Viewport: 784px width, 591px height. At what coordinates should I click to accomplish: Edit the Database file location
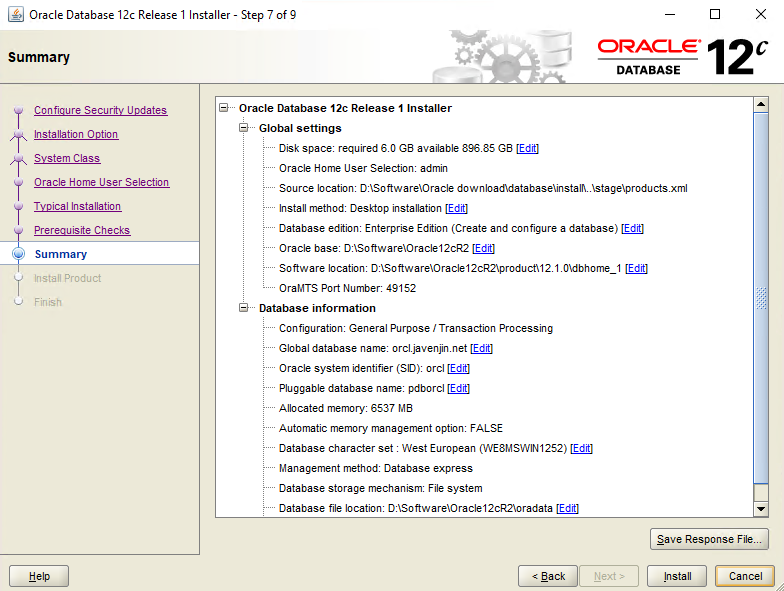568,508
